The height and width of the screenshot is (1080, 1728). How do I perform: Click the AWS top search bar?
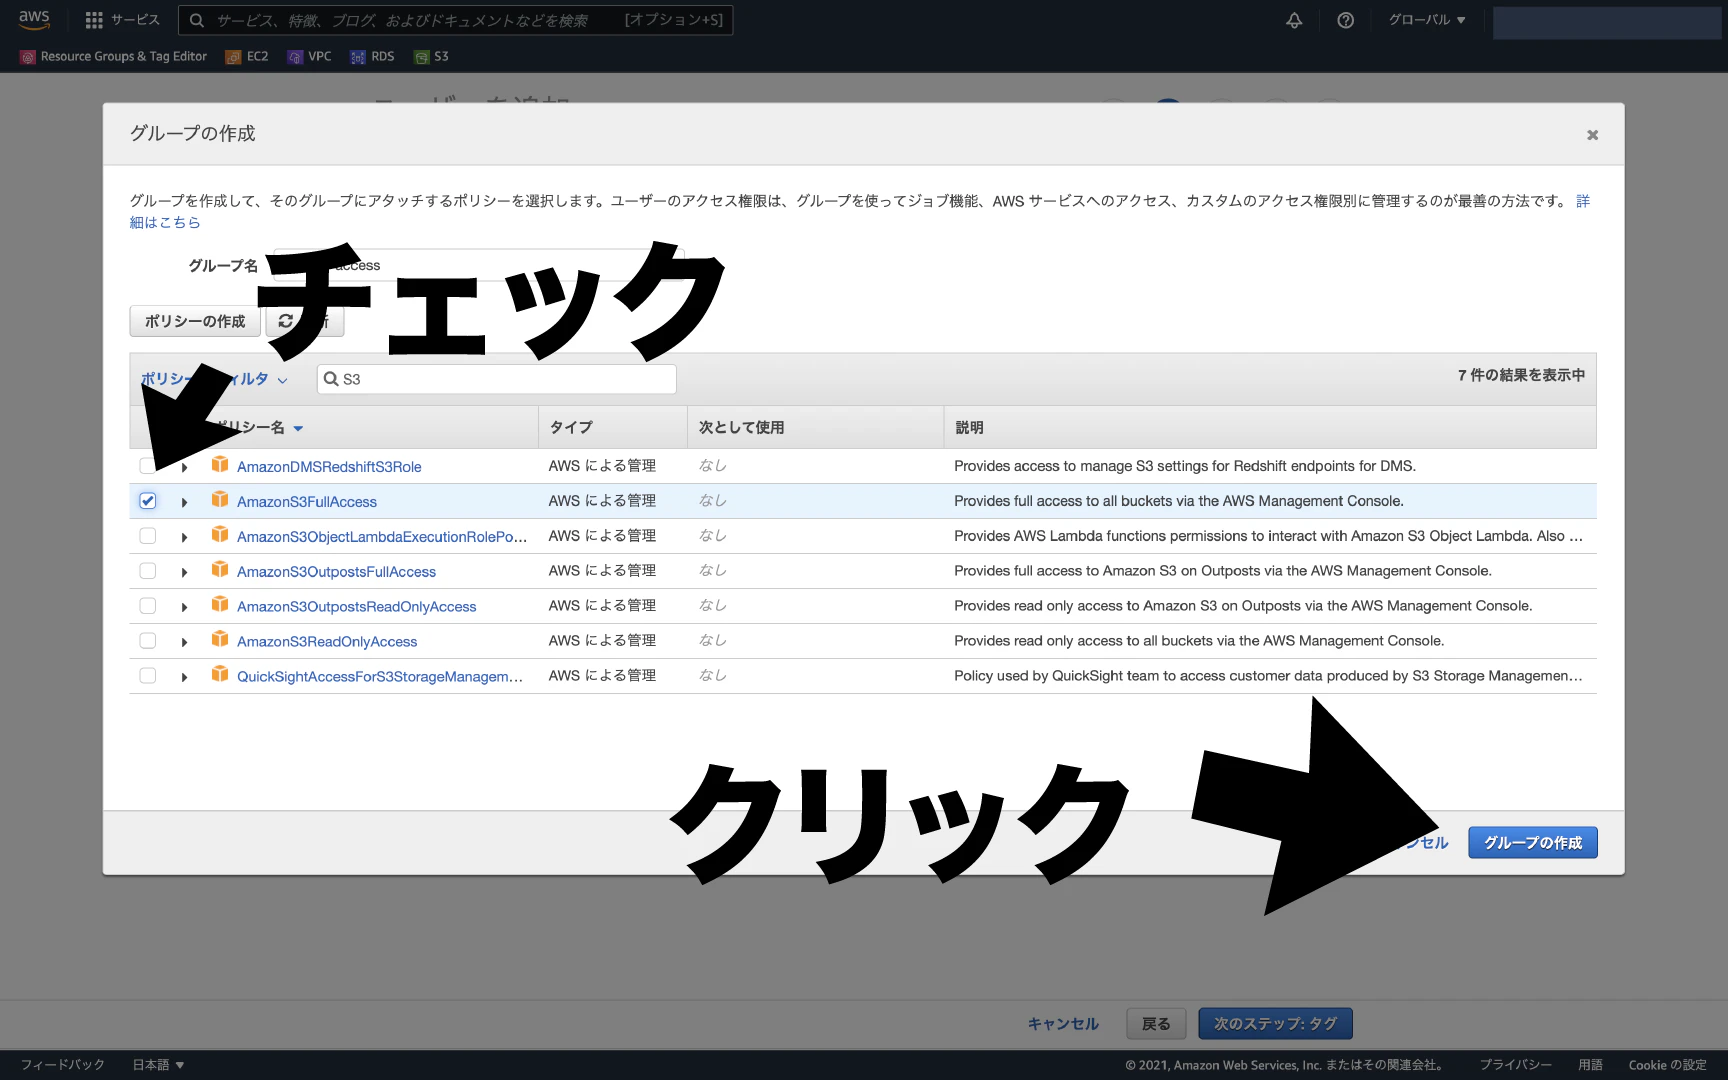click(455, 20)
